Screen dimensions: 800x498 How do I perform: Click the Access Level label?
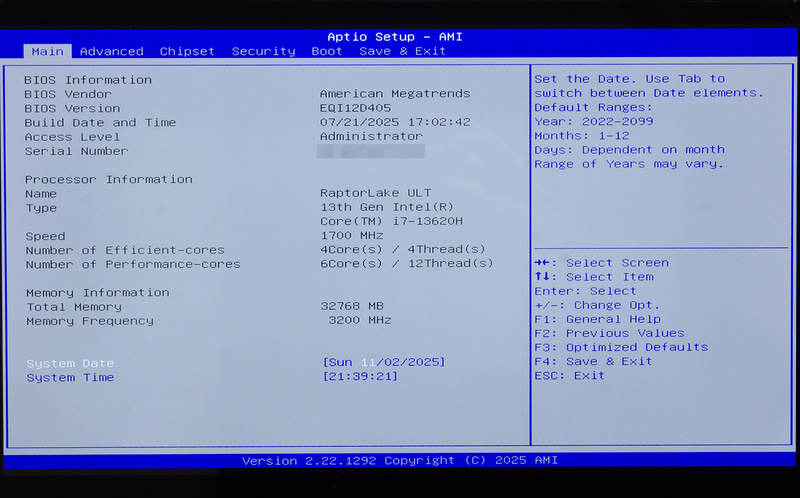pos(72,137)
